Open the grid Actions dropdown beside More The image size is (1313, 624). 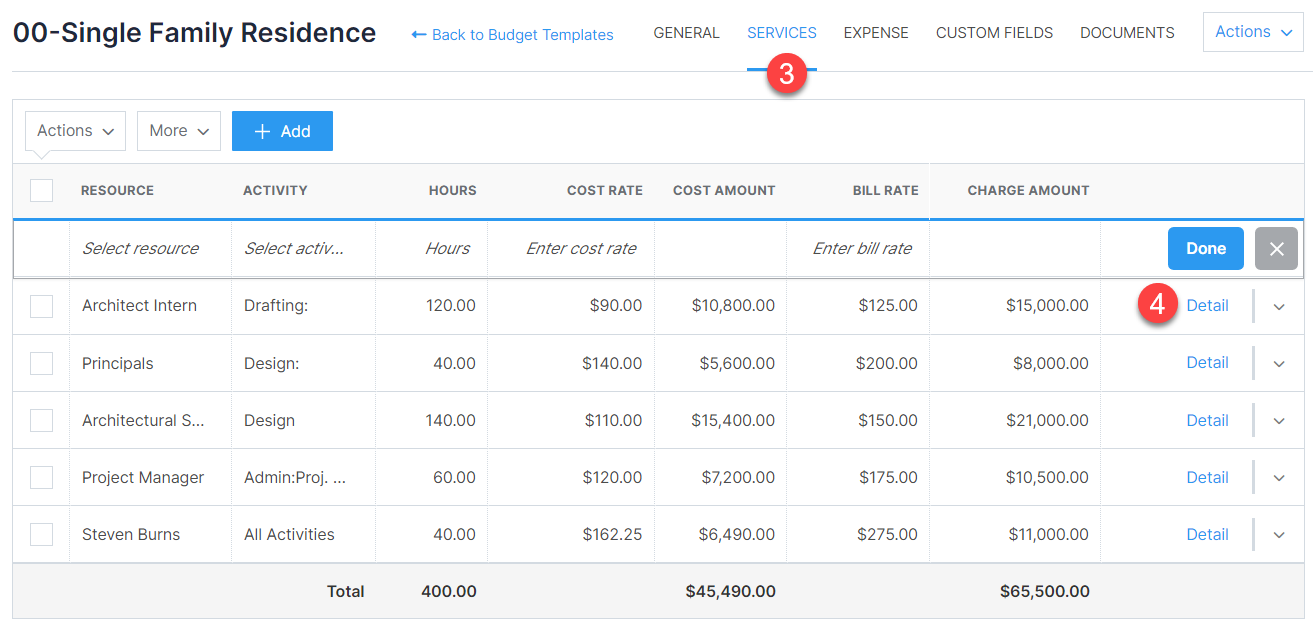click(x=75, y=131)
